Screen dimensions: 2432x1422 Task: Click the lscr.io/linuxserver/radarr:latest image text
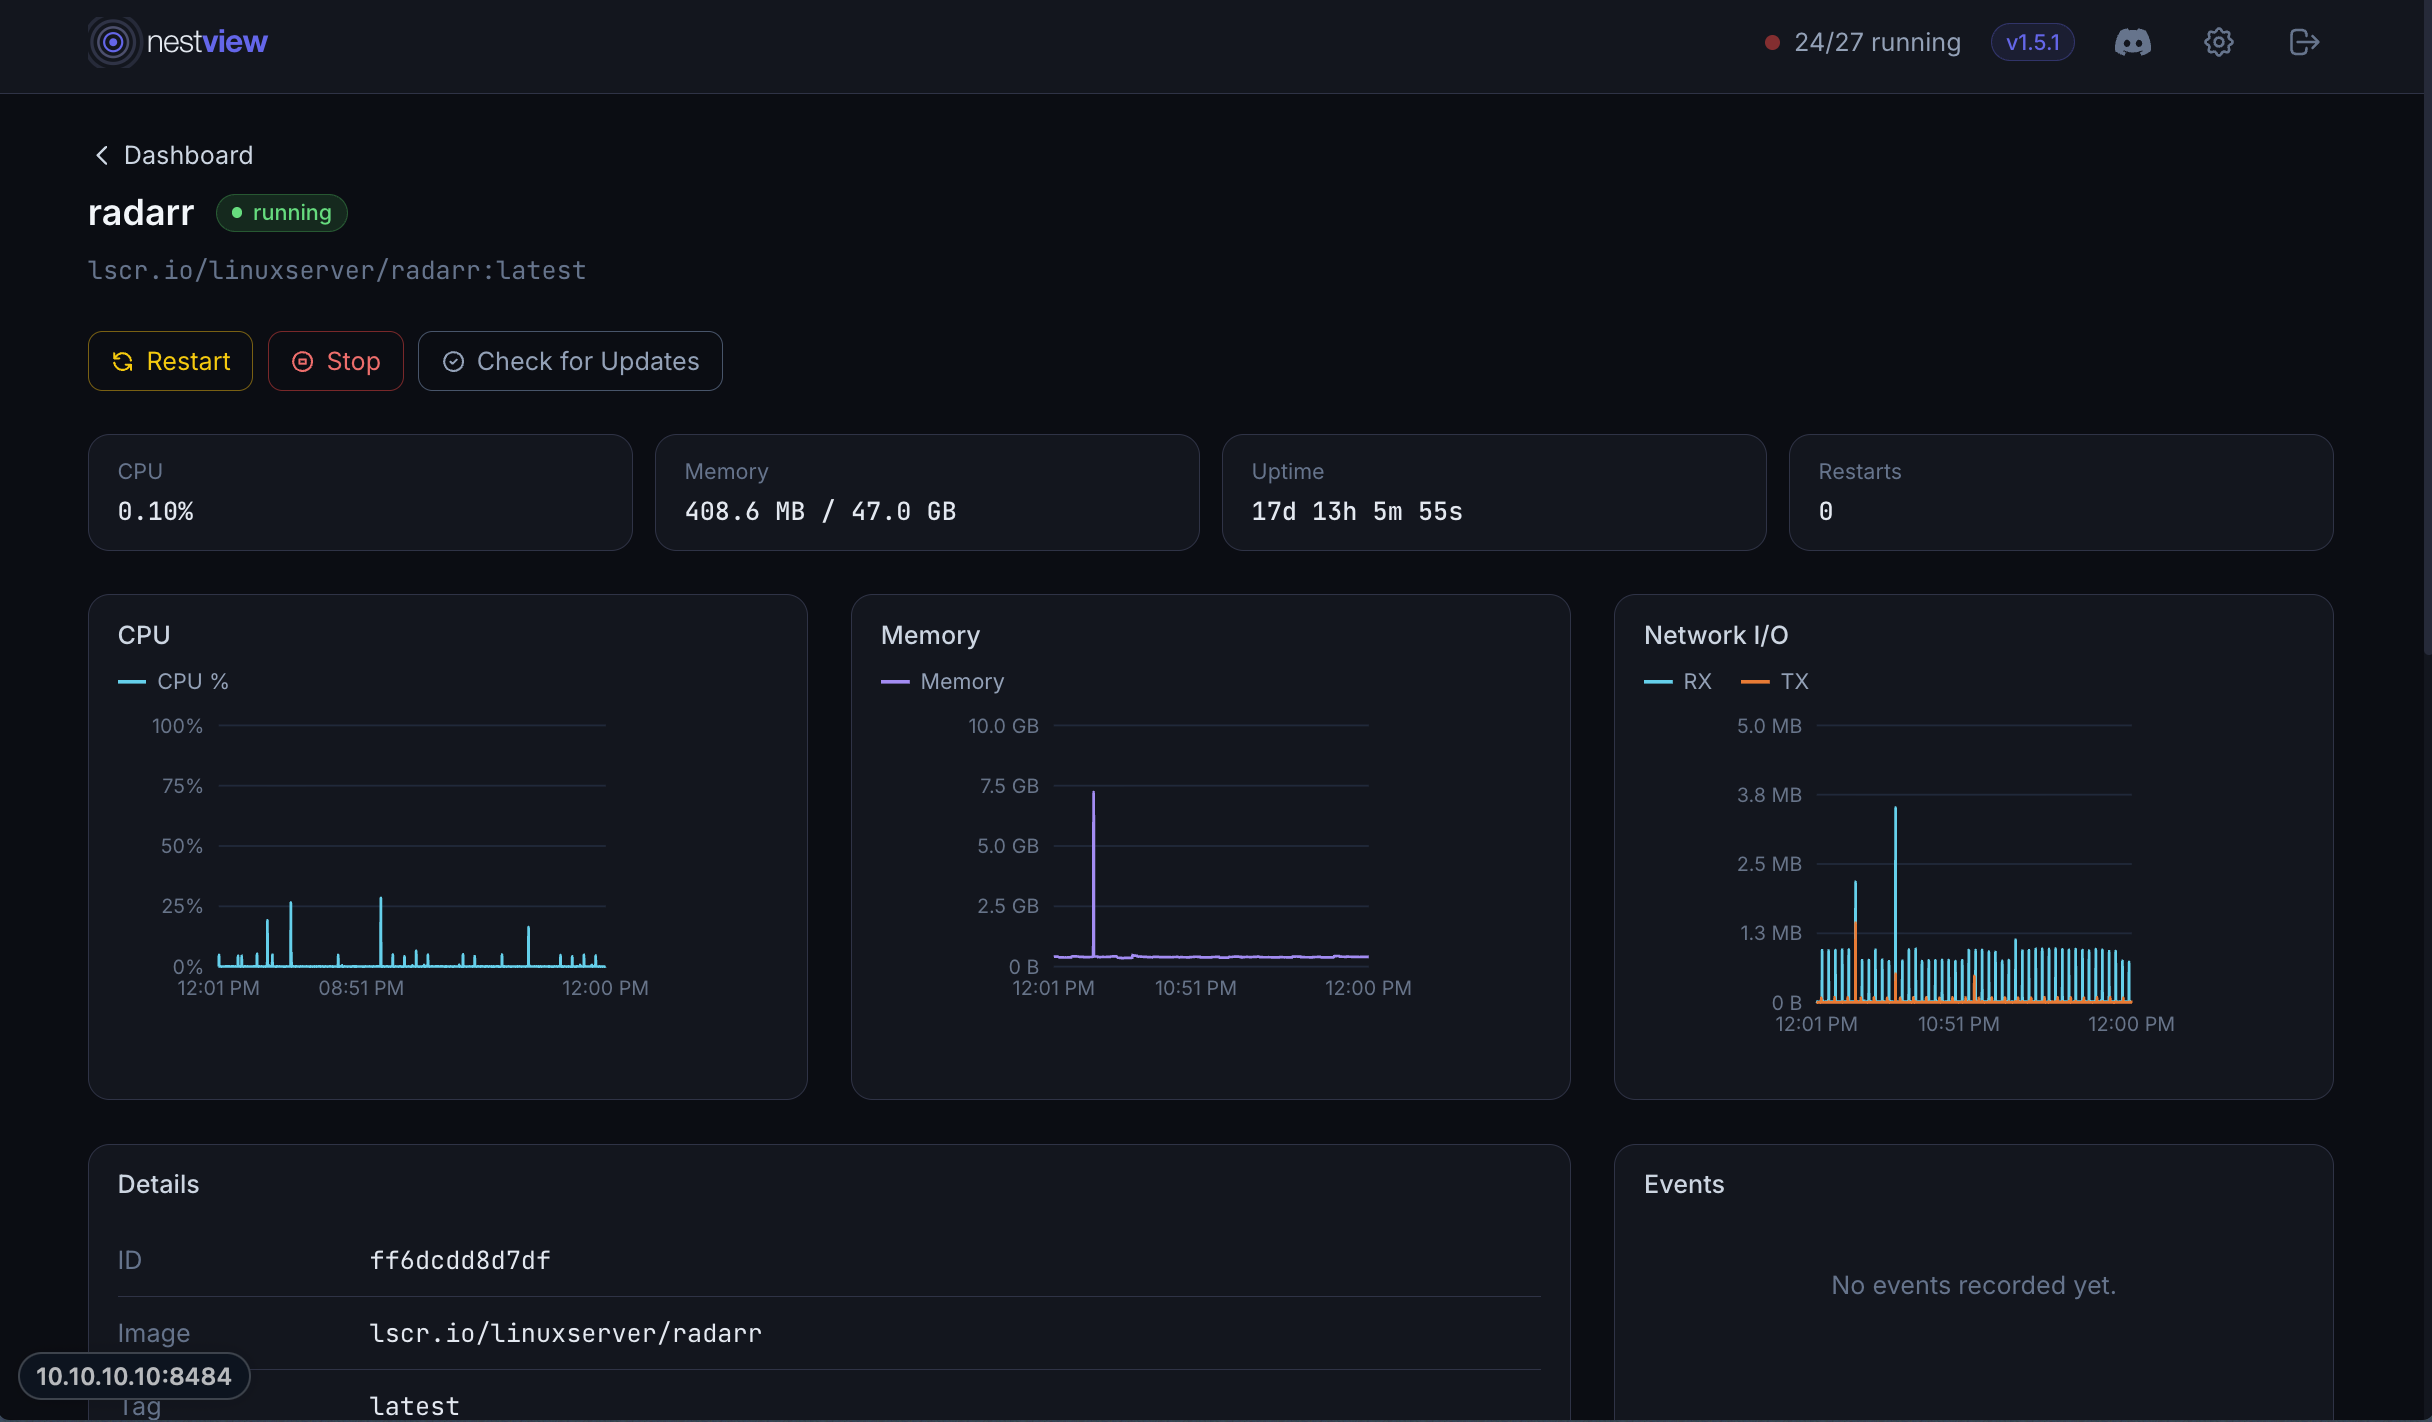click(x=337, y=270)
